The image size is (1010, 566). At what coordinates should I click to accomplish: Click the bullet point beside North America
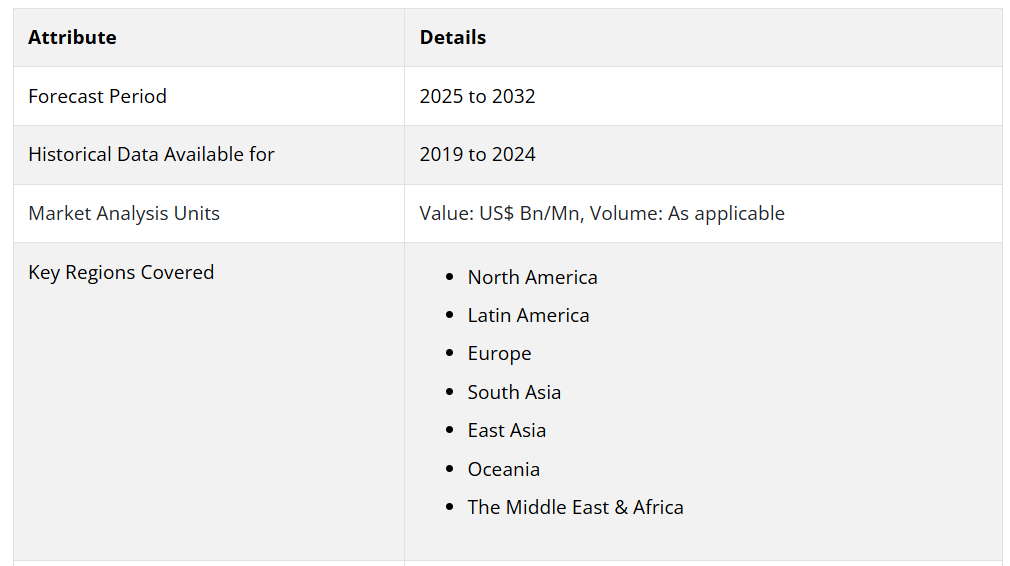(x=450, y=278)
